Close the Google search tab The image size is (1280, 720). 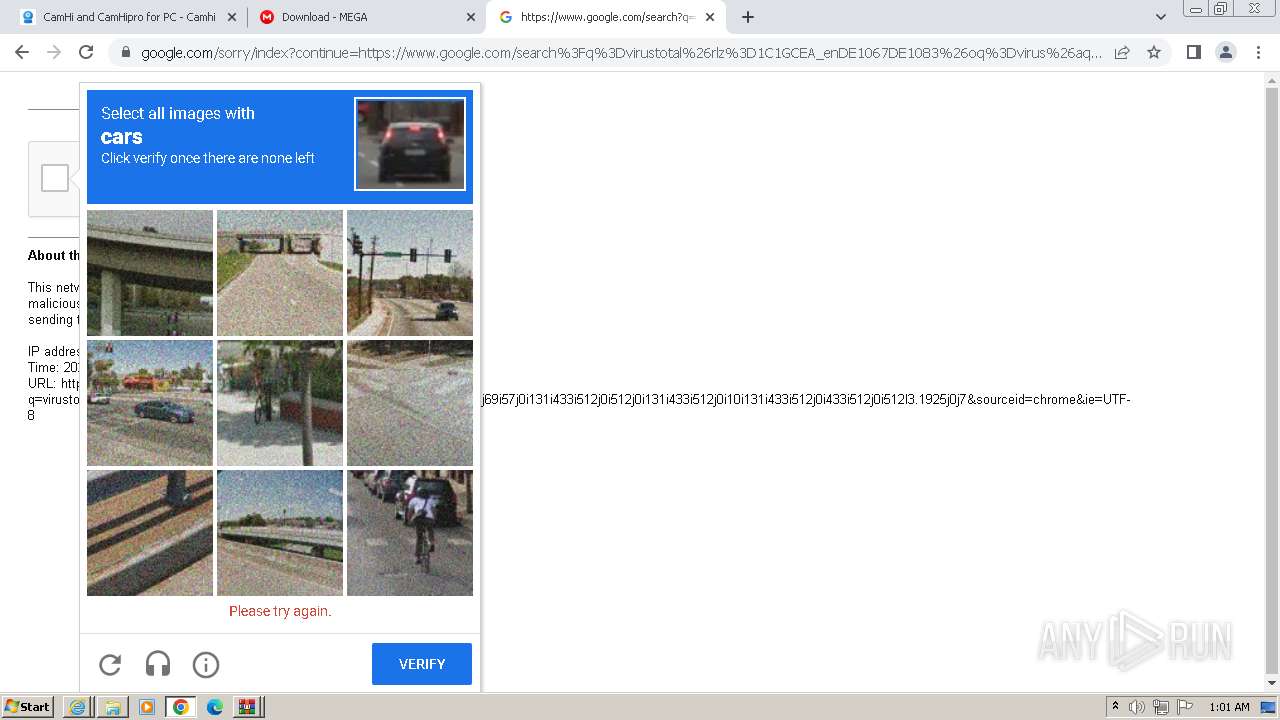pos(710,17)
